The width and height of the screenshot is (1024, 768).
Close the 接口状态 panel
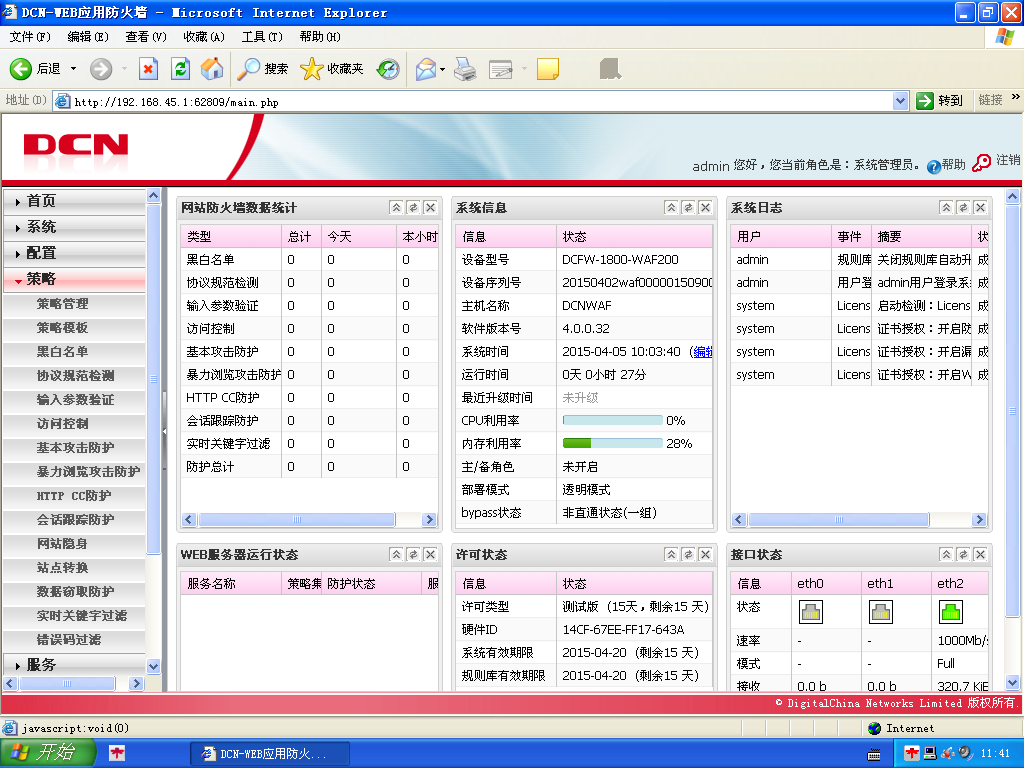pos(980,554)
